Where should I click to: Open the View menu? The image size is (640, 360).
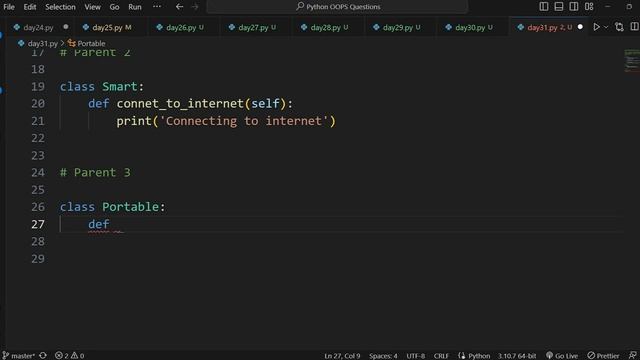[x=93, y=7]
